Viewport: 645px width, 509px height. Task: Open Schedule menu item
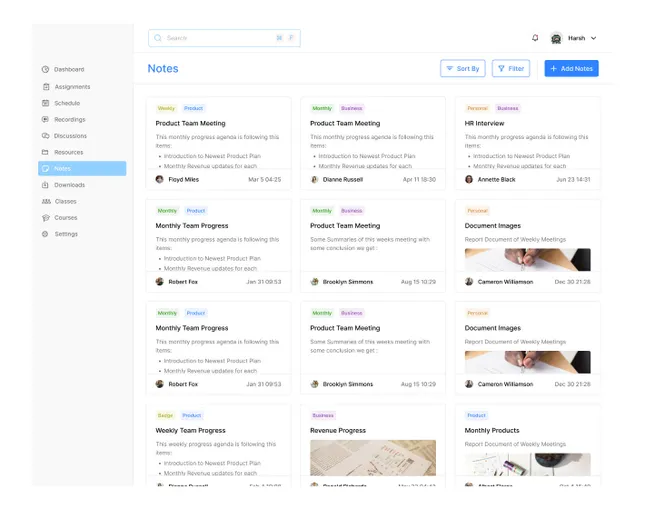pos(67,103)
